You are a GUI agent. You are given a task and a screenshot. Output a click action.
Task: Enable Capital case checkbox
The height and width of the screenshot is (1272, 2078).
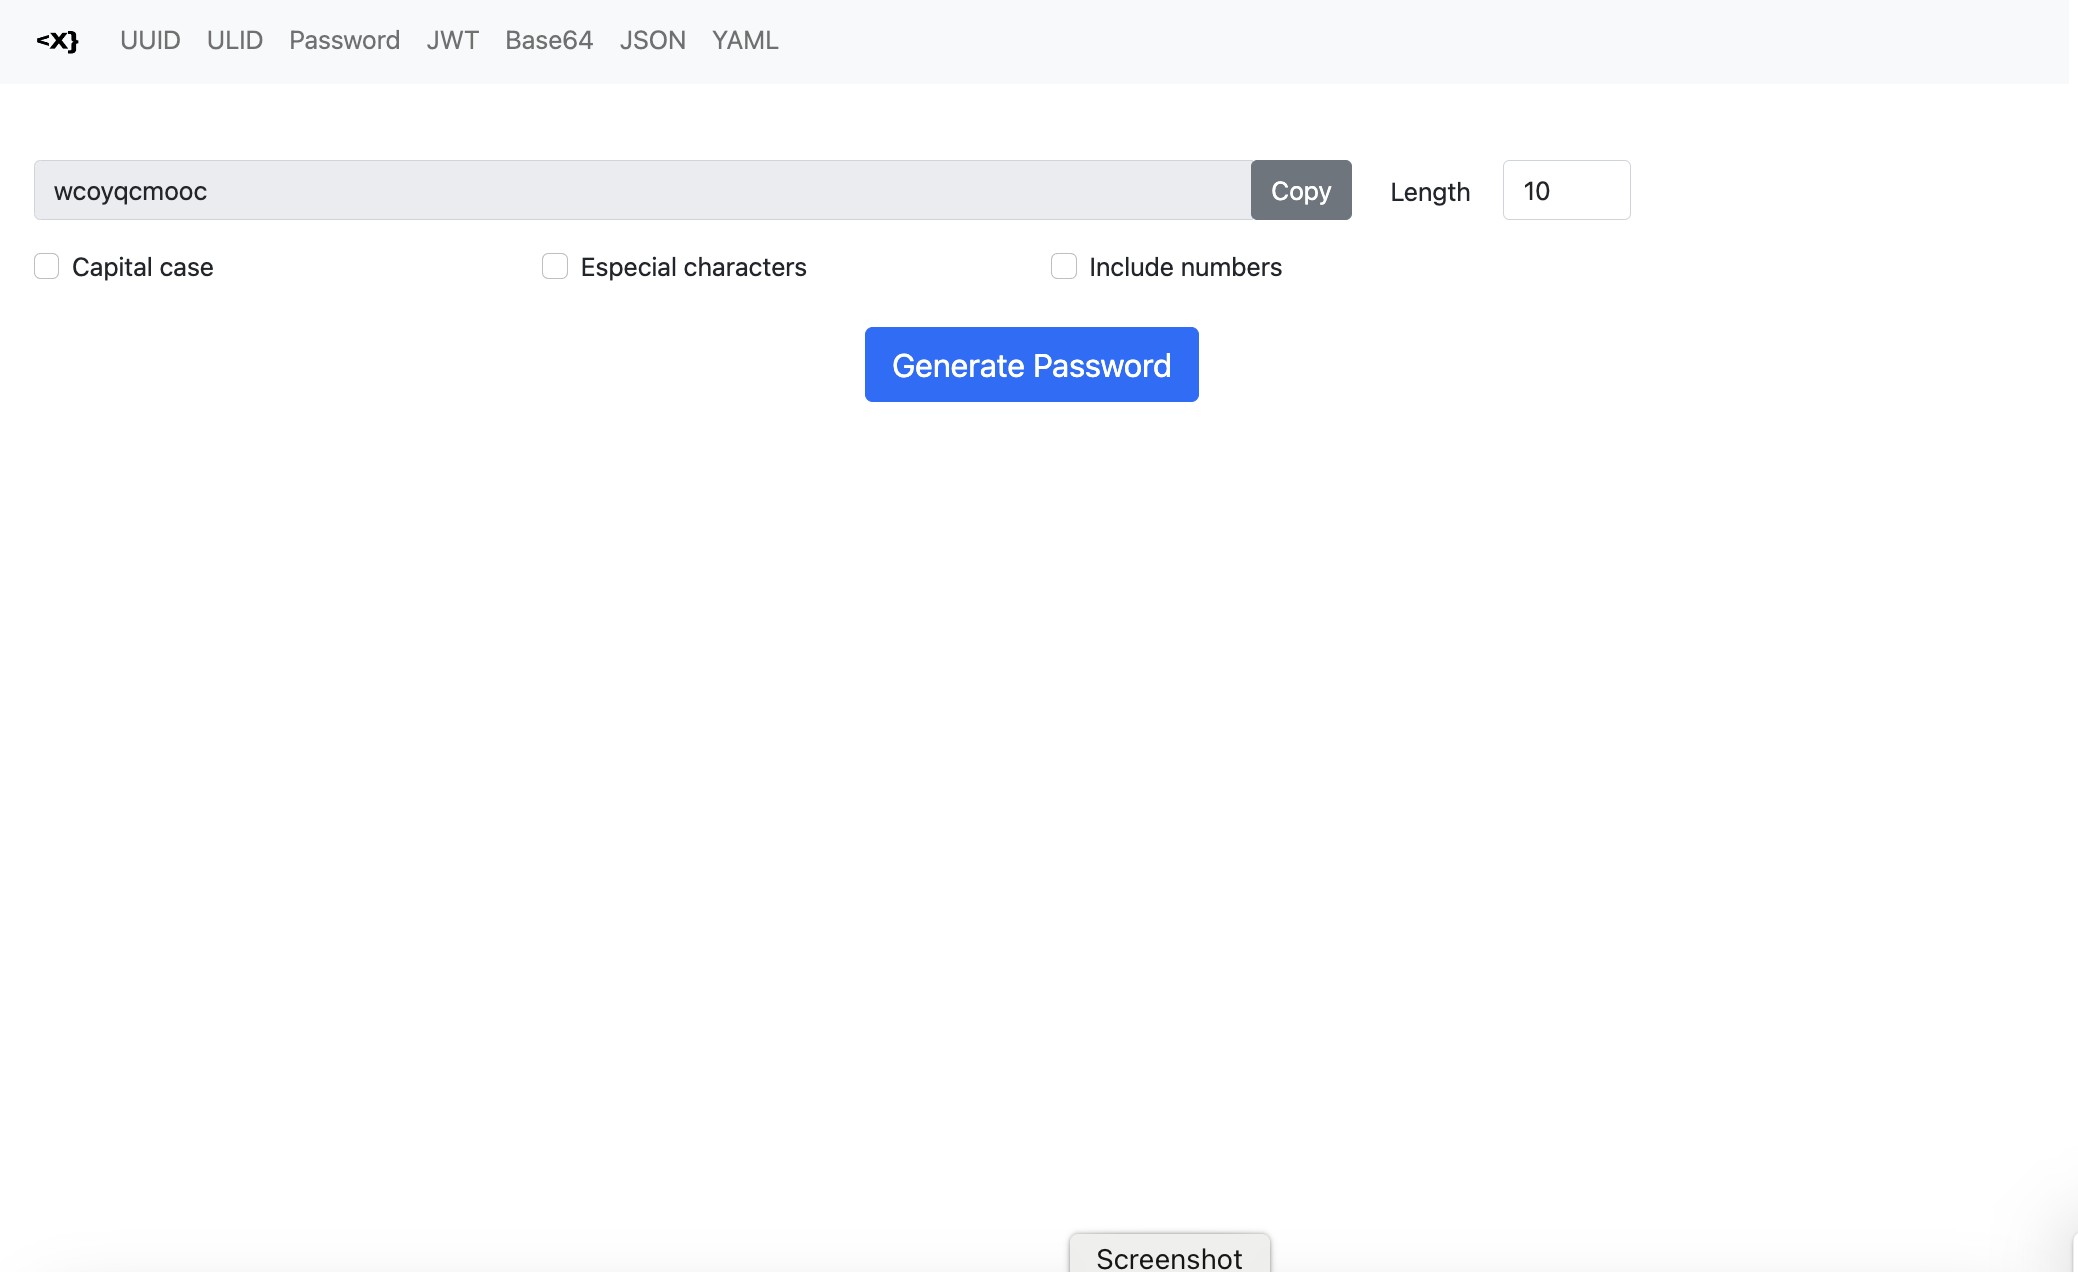point(46,266)
